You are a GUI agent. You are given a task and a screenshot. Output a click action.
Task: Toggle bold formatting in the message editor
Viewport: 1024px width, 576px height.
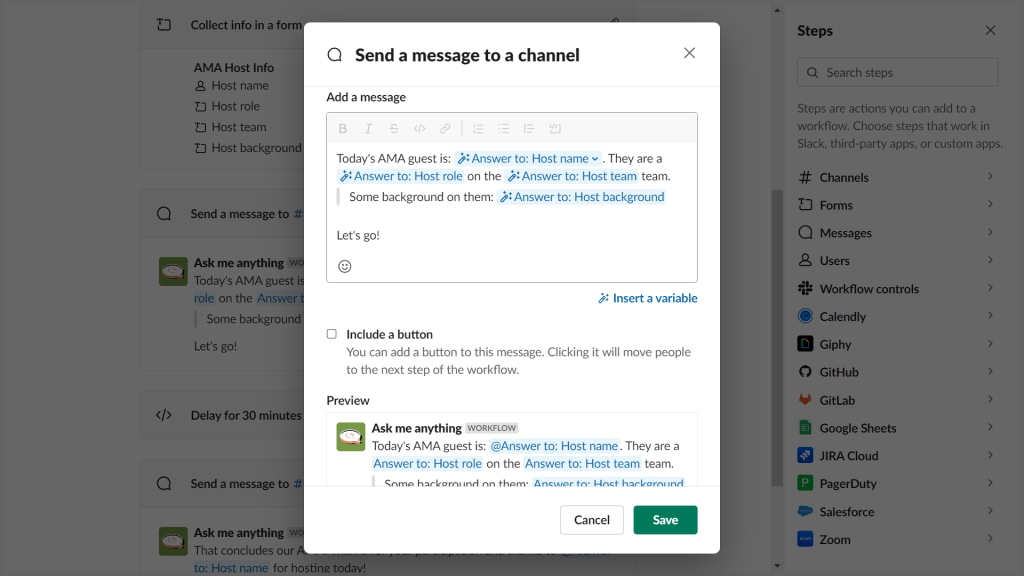(x=343, y=128)
